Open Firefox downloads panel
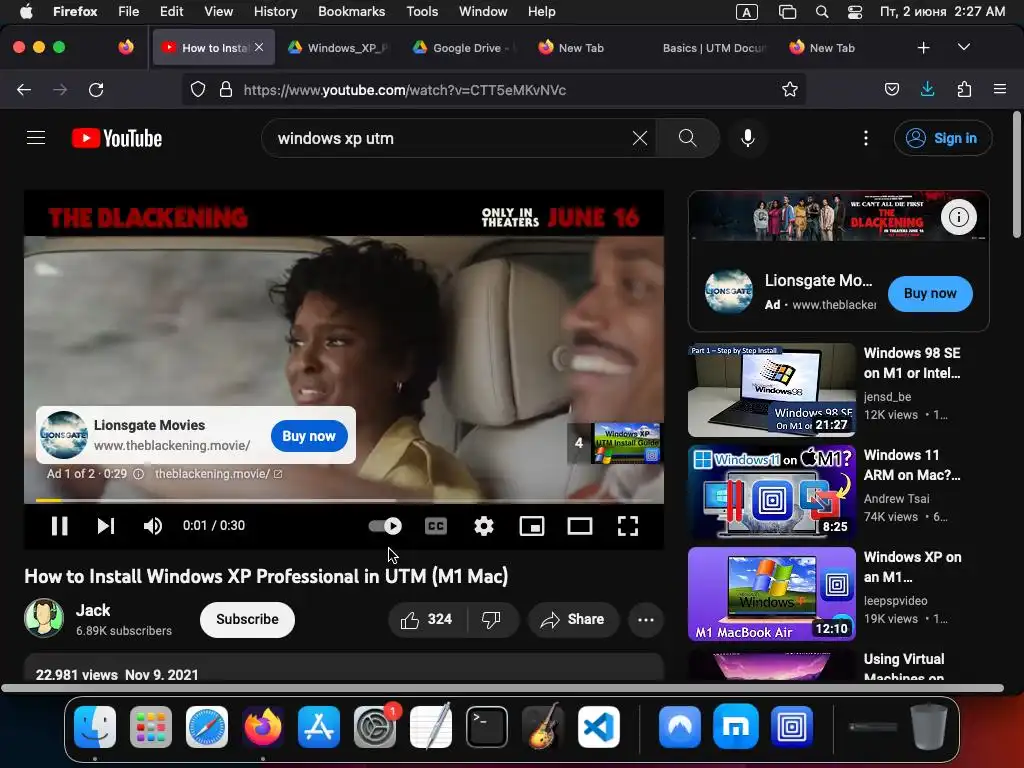Screen dimensions: 1024x768 (927, 89)
